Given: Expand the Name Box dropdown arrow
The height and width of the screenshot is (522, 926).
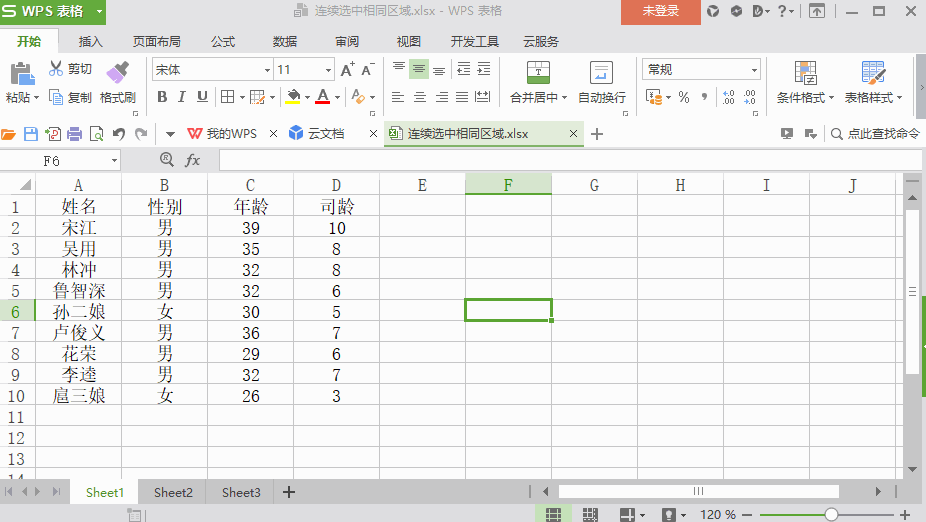Looking at the screenshot, I should [x=114, y=161].
